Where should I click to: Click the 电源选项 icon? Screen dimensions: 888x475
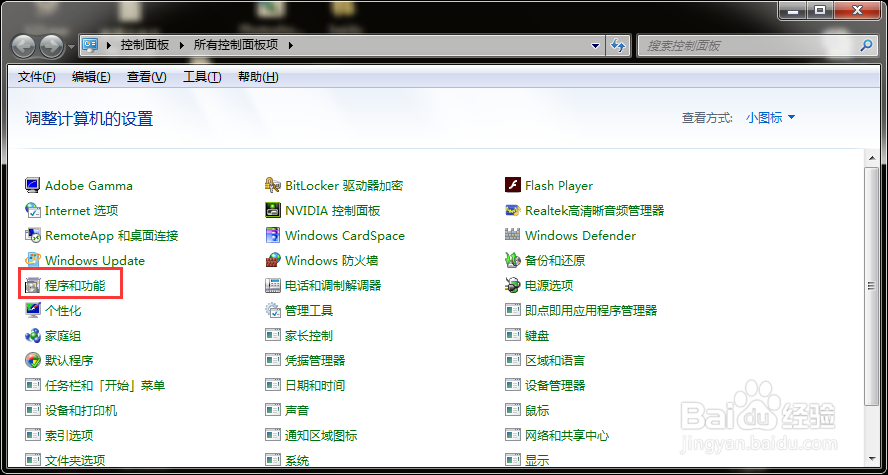(513, 285)
